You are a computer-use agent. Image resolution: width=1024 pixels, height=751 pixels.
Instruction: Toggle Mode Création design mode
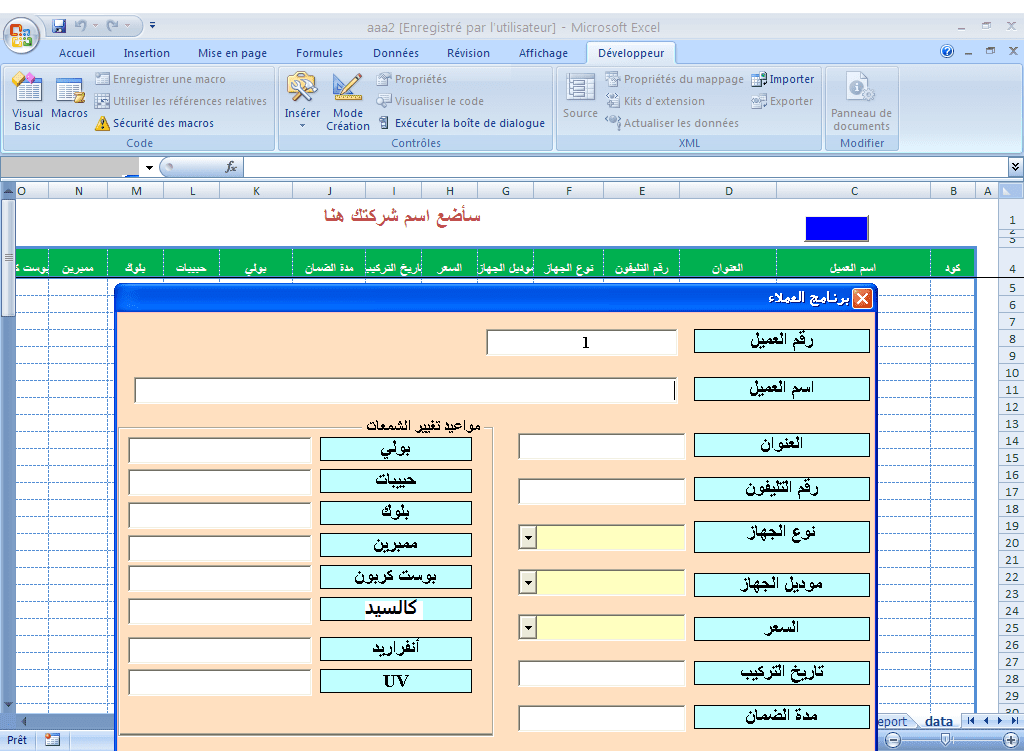348,101
